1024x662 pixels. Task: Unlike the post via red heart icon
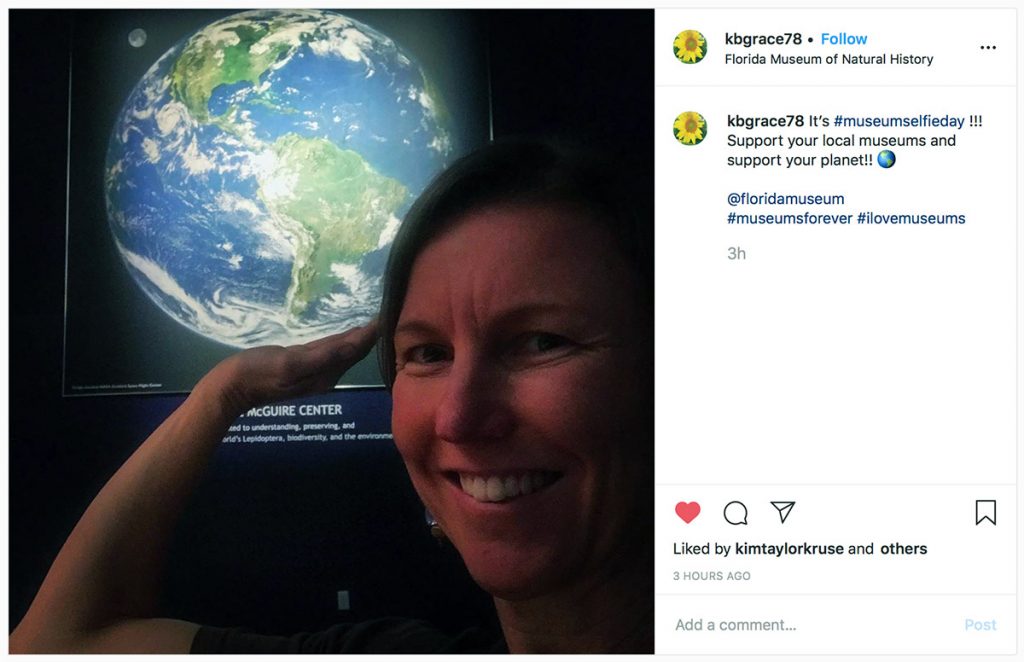687,512
